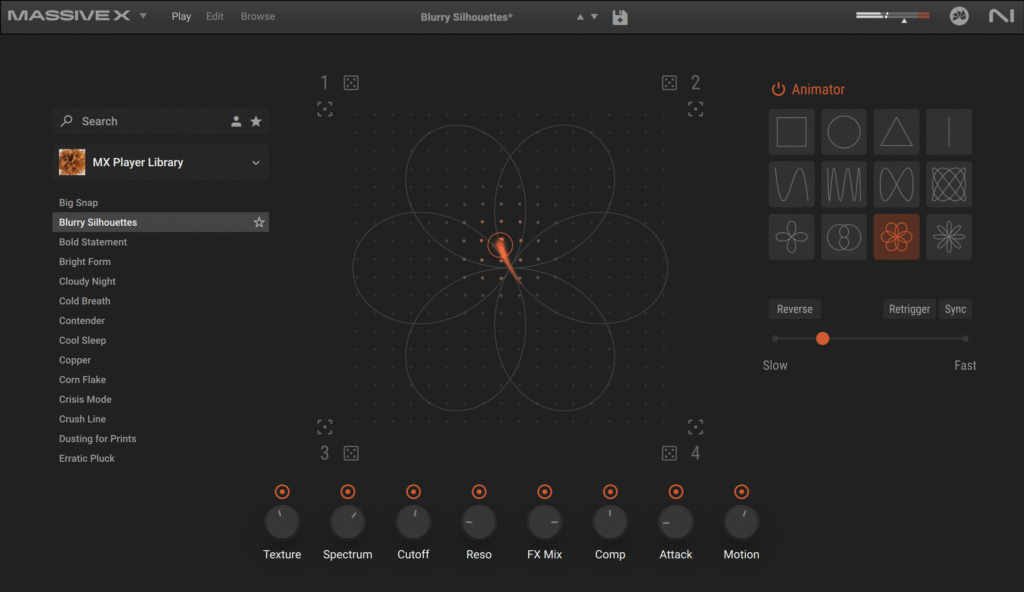Open the Massive X main menu arrow

click(x=143, y=16)
